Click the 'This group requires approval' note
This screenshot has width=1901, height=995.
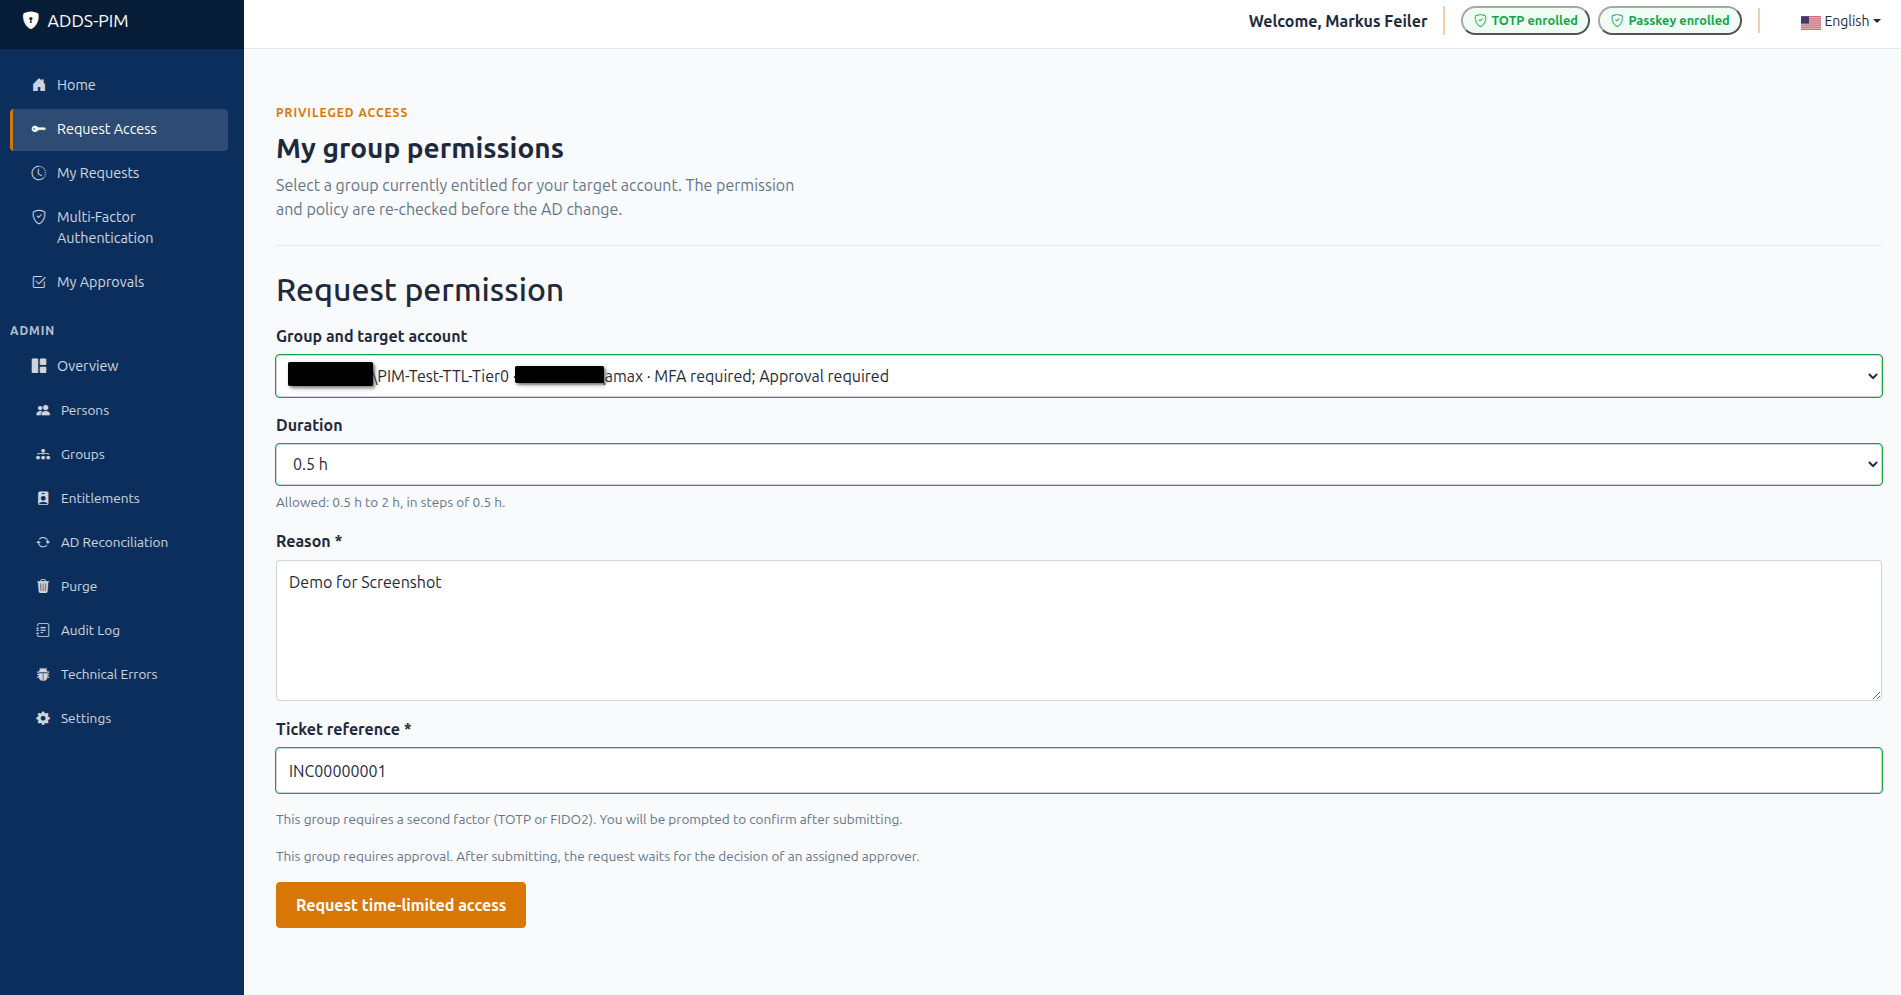click(598, 856)
